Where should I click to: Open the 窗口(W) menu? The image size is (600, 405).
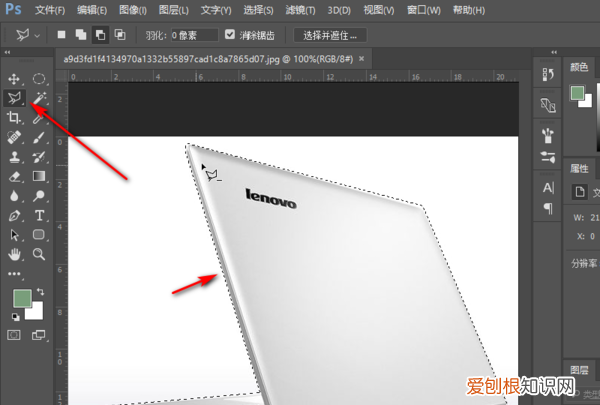[x=424, y=10]
